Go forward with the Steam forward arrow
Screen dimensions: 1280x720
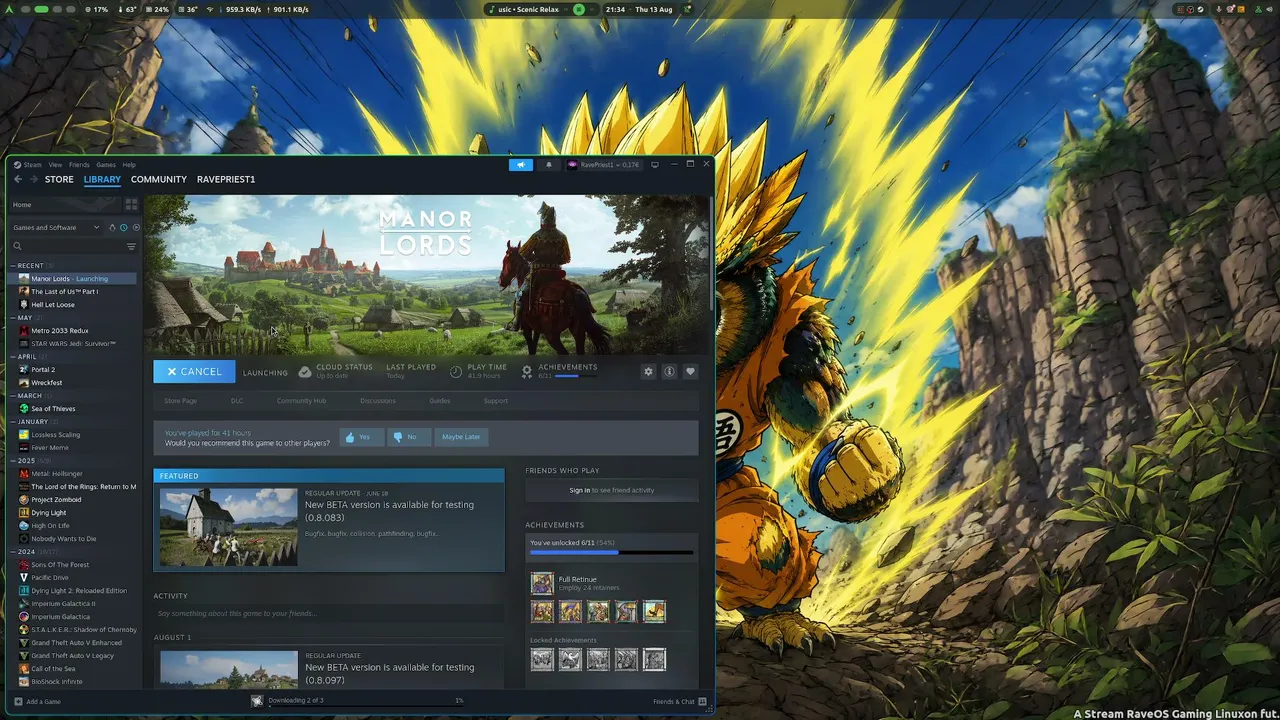click(x=33, y=179)
